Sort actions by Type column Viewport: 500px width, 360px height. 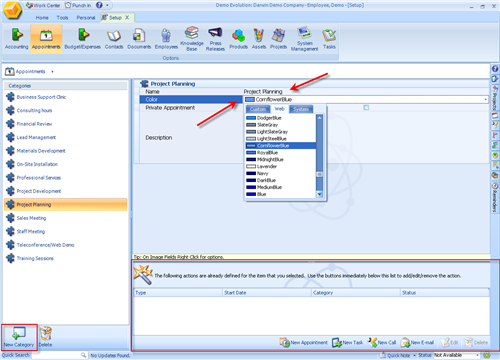click(x=178, y=293)
